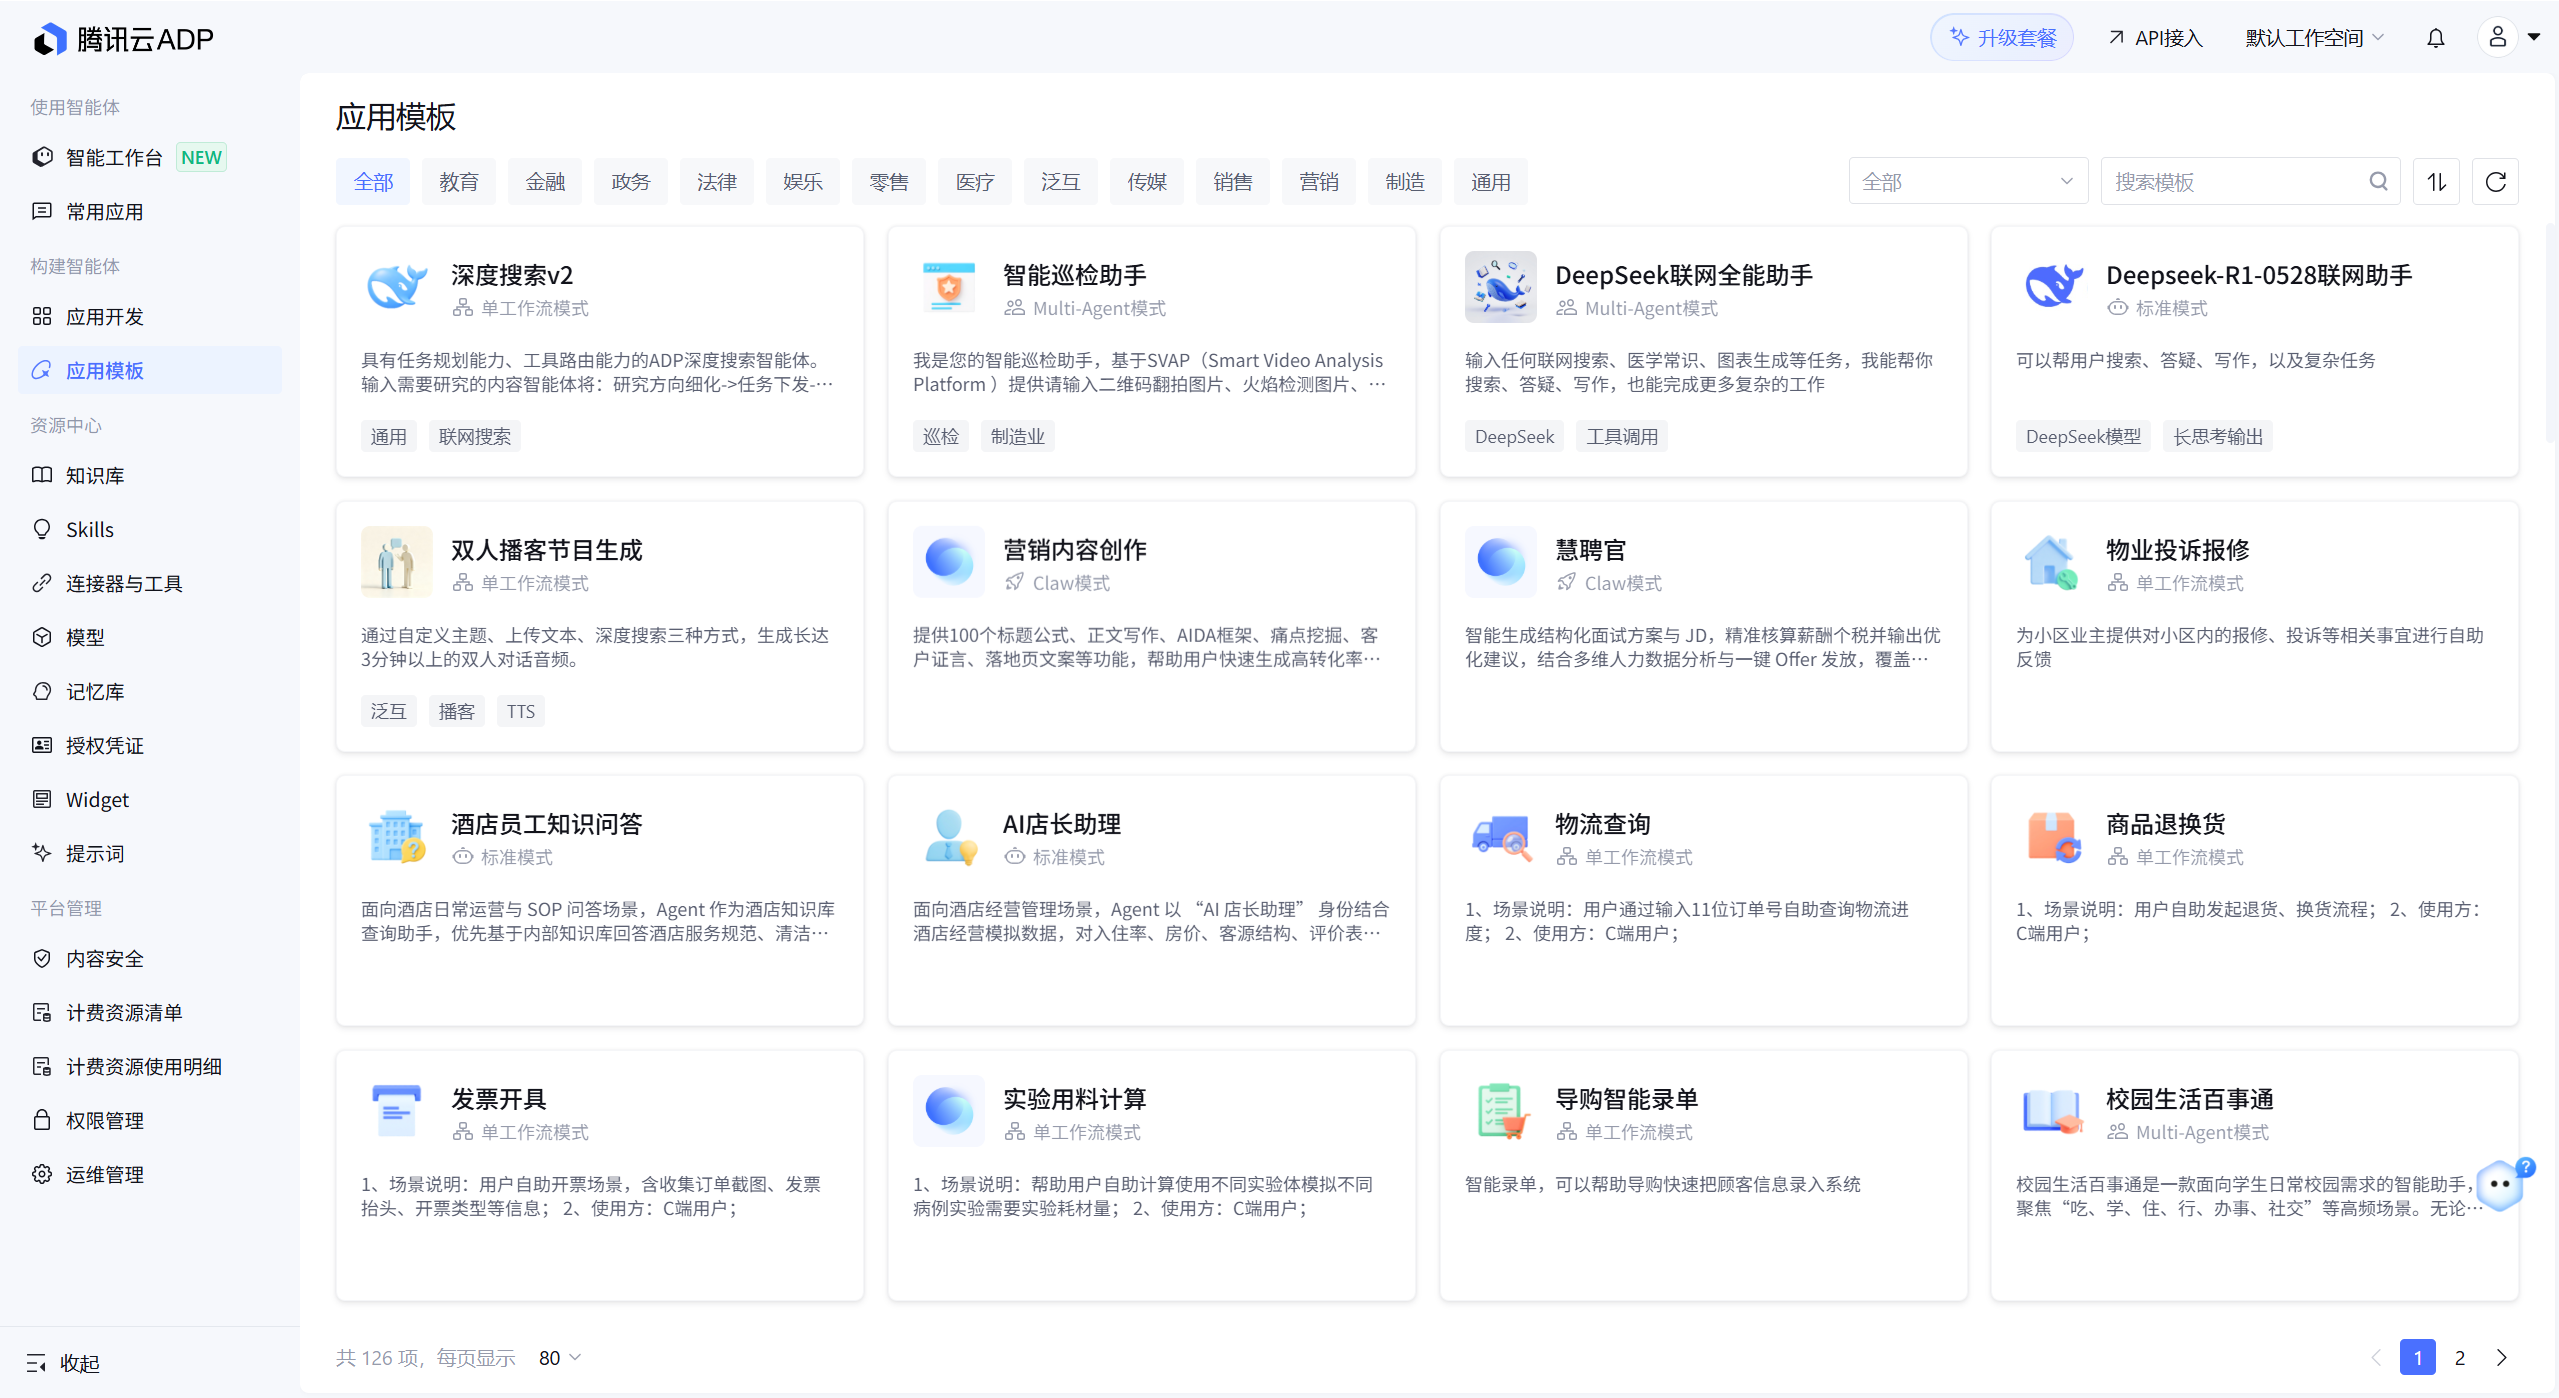Click the 升级套餐 upgrade button

[x=2002, y=38]
